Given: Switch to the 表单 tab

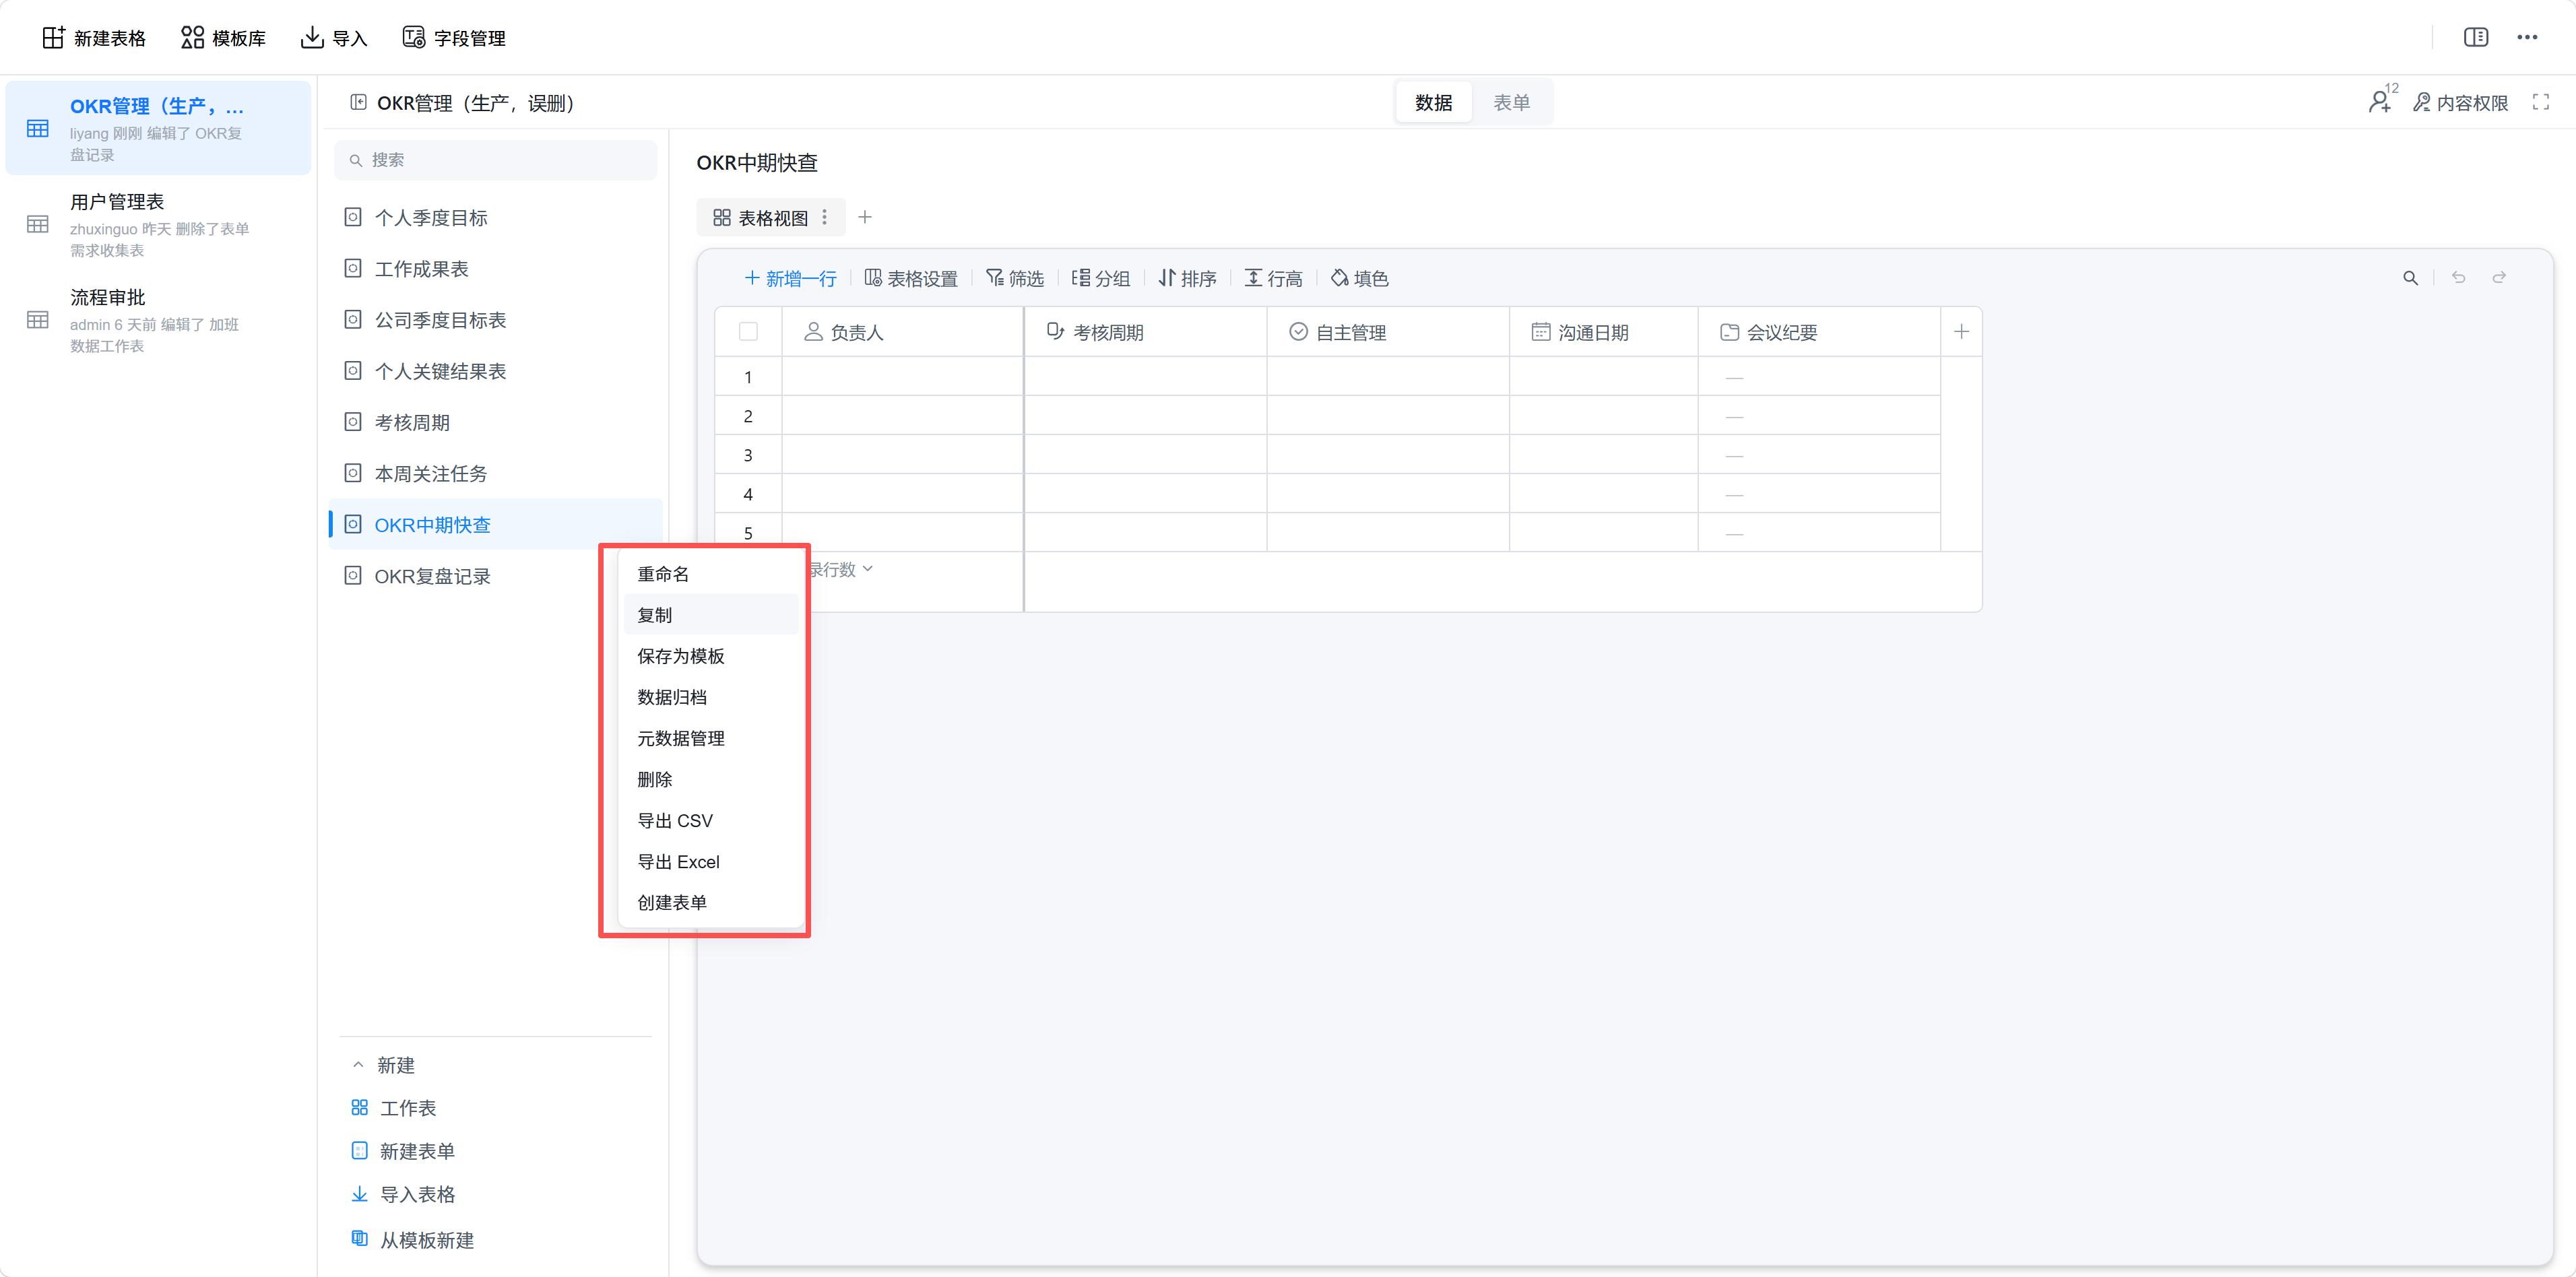Looking at the screenshot, I should pyautogui.click(x=1511, y=102).
